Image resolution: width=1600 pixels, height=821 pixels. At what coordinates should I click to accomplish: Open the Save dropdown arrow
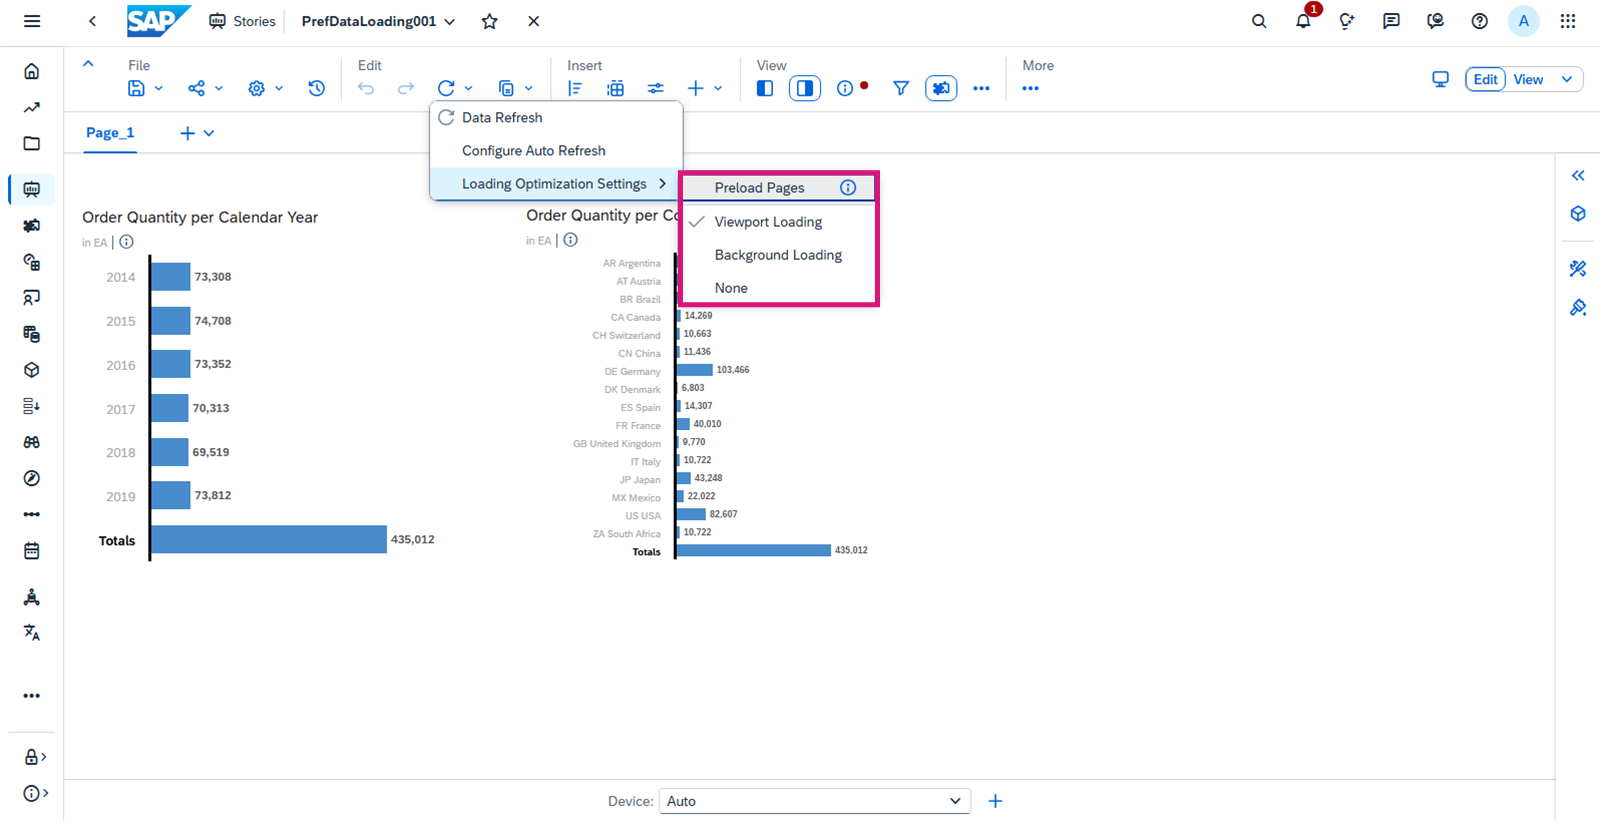[158, 88]
